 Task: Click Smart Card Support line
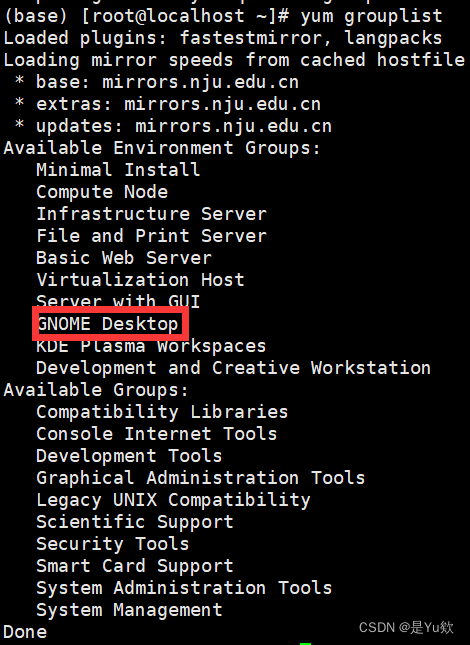[x=135, y=566]
